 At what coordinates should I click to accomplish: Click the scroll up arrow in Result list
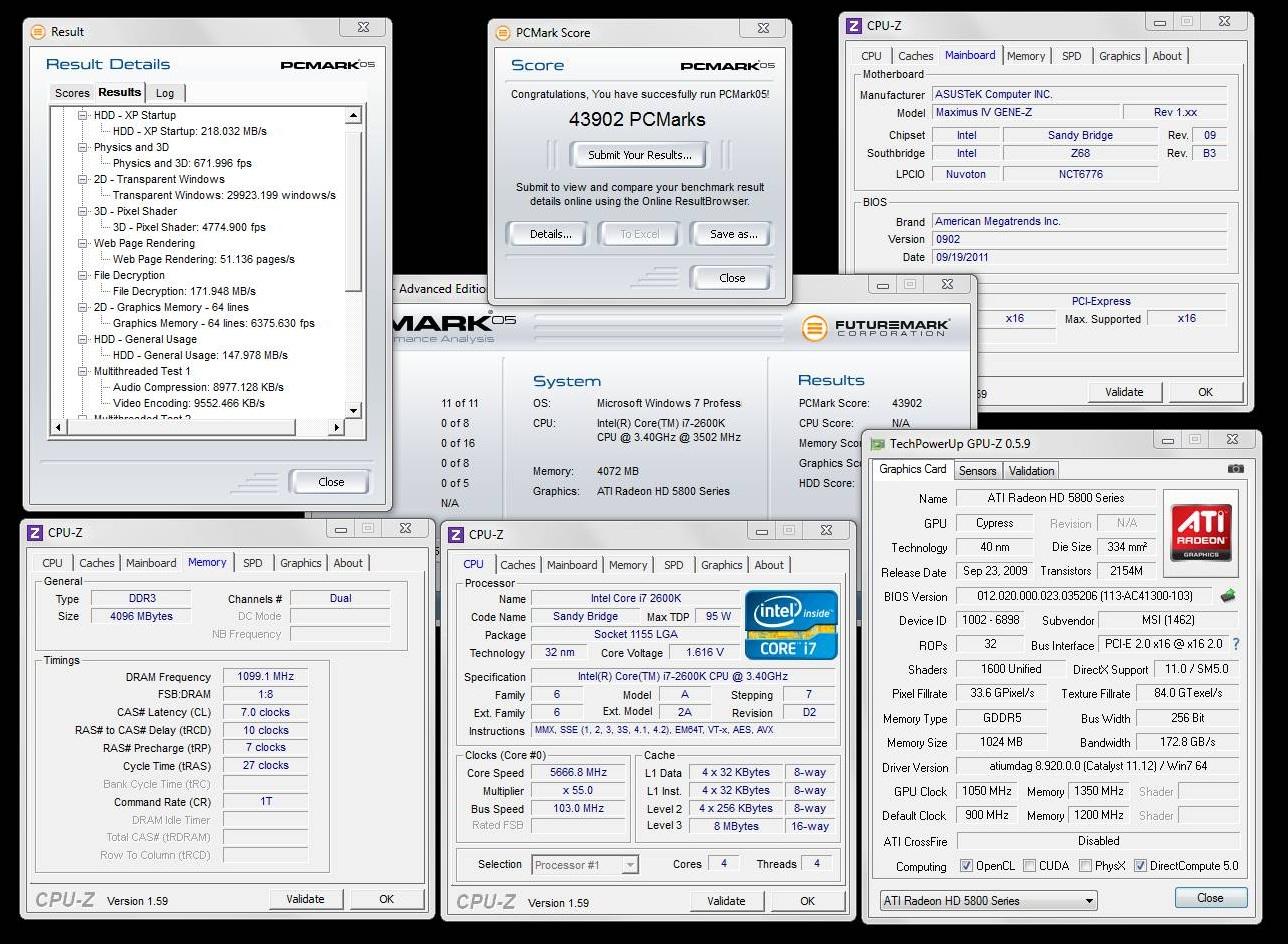(x=353, y=116)
